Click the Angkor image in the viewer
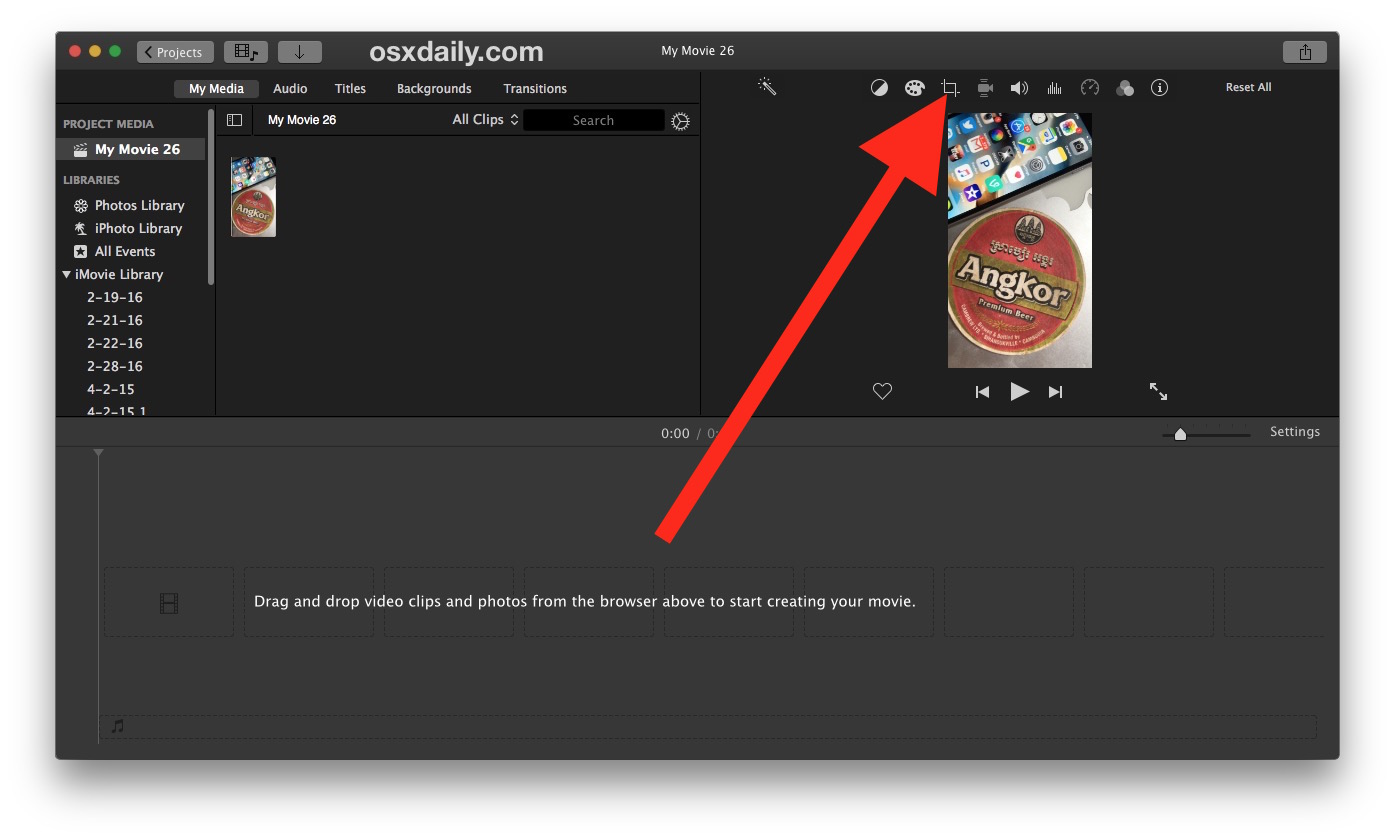The height and width of the screenshot is (839, 1395). (1020, 240)
